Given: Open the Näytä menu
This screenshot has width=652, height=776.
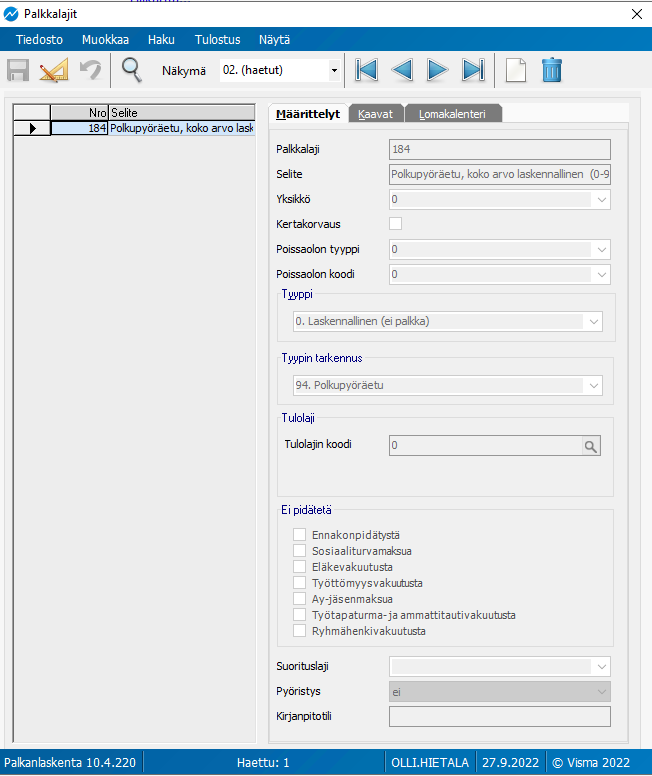Looking at the screenshot, I should (x=274, y=40).
